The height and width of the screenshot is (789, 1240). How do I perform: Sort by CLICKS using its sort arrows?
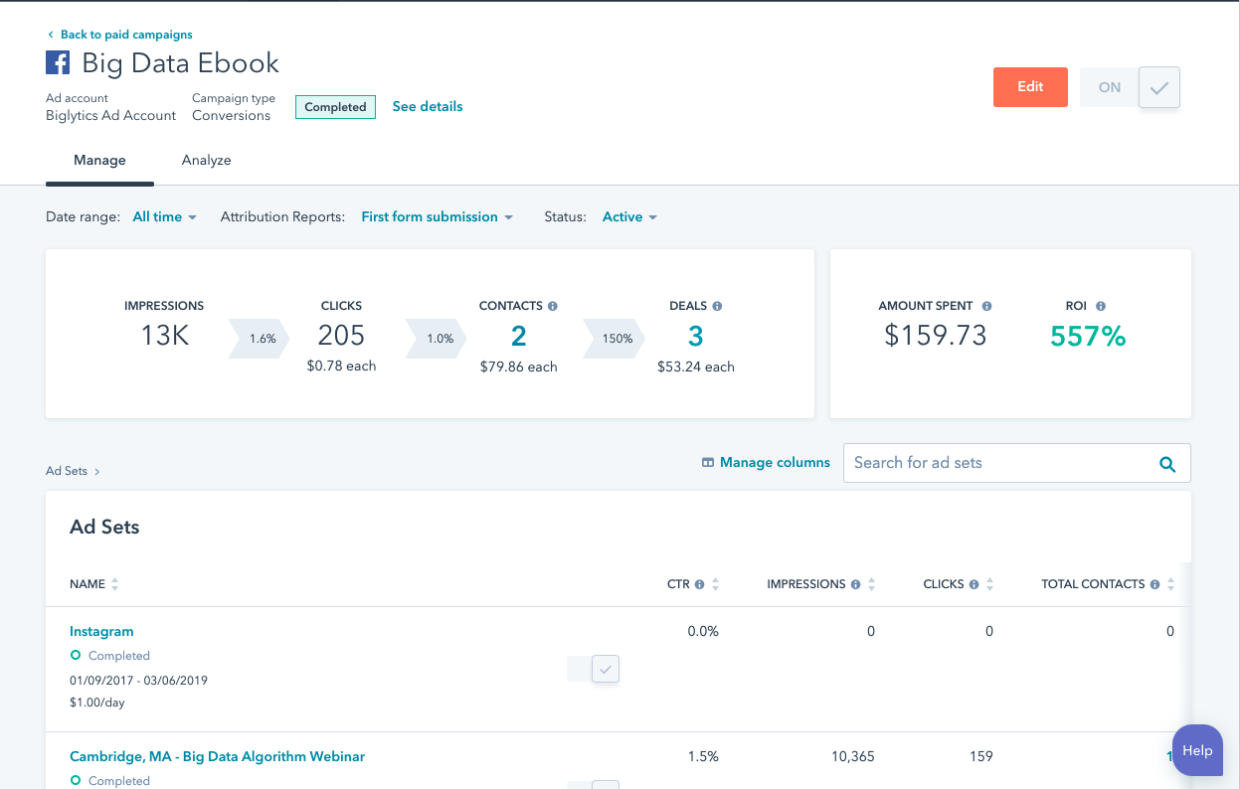(x=990, y=584)
